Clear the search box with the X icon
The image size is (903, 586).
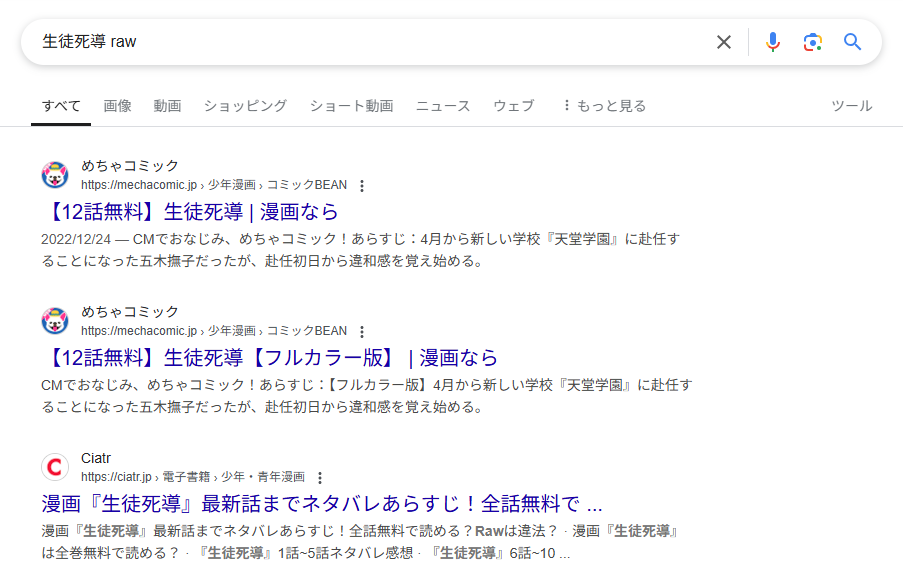(x=724, y=42)
